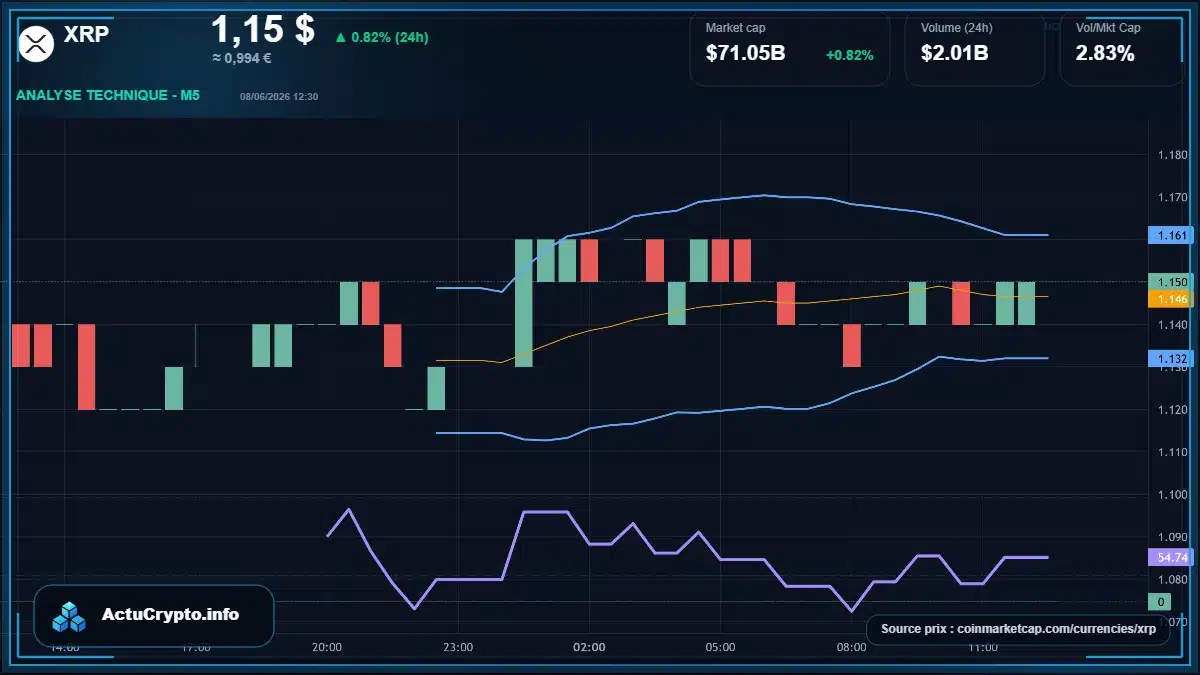Image resolution: width=1200 pixels, height=675 pixels.
Task: Click the ≈ 0,994 € euro value
Action: 241,58
